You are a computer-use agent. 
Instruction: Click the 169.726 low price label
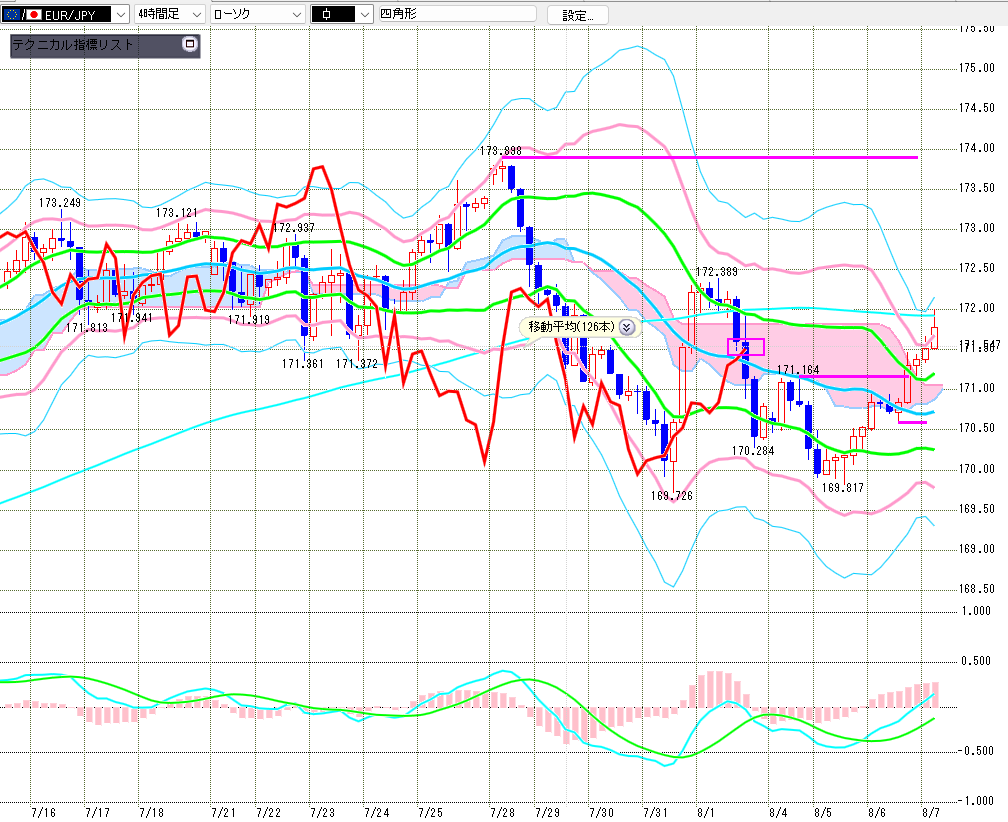[672, 496]
